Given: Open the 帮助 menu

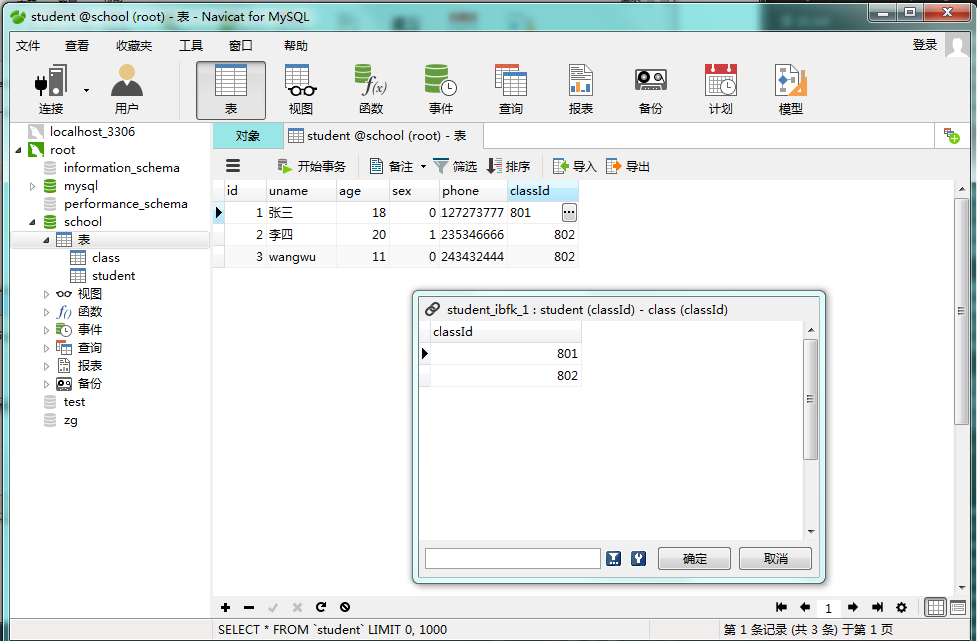Looking at the screenshot, I should click(296, 45).
